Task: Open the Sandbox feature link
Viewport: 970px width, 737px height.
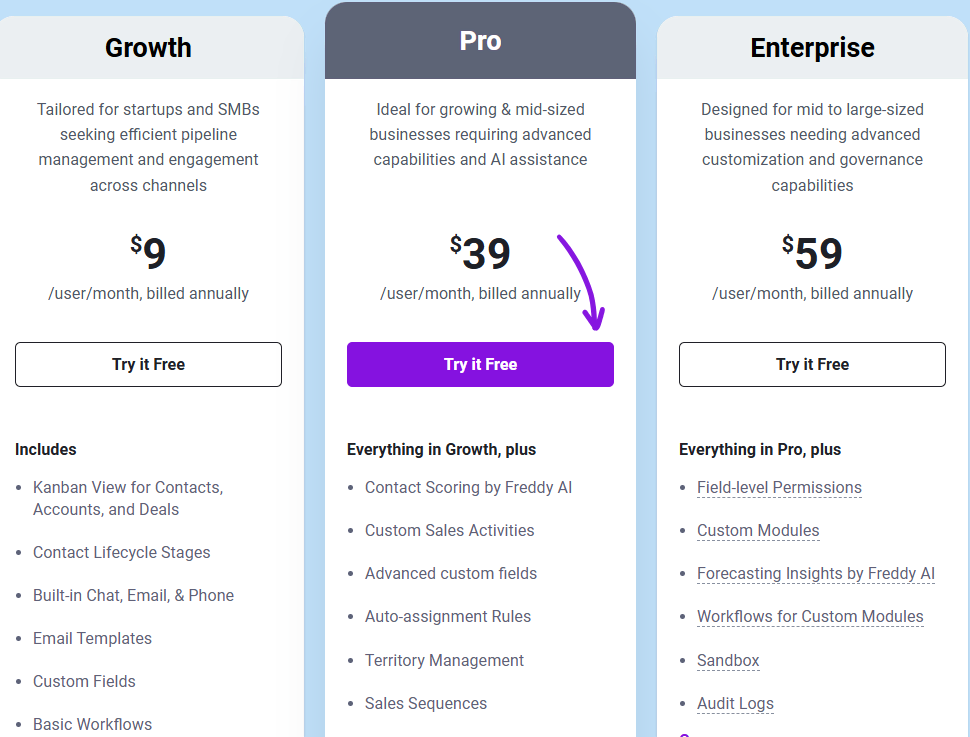Action: pos(728,661)
